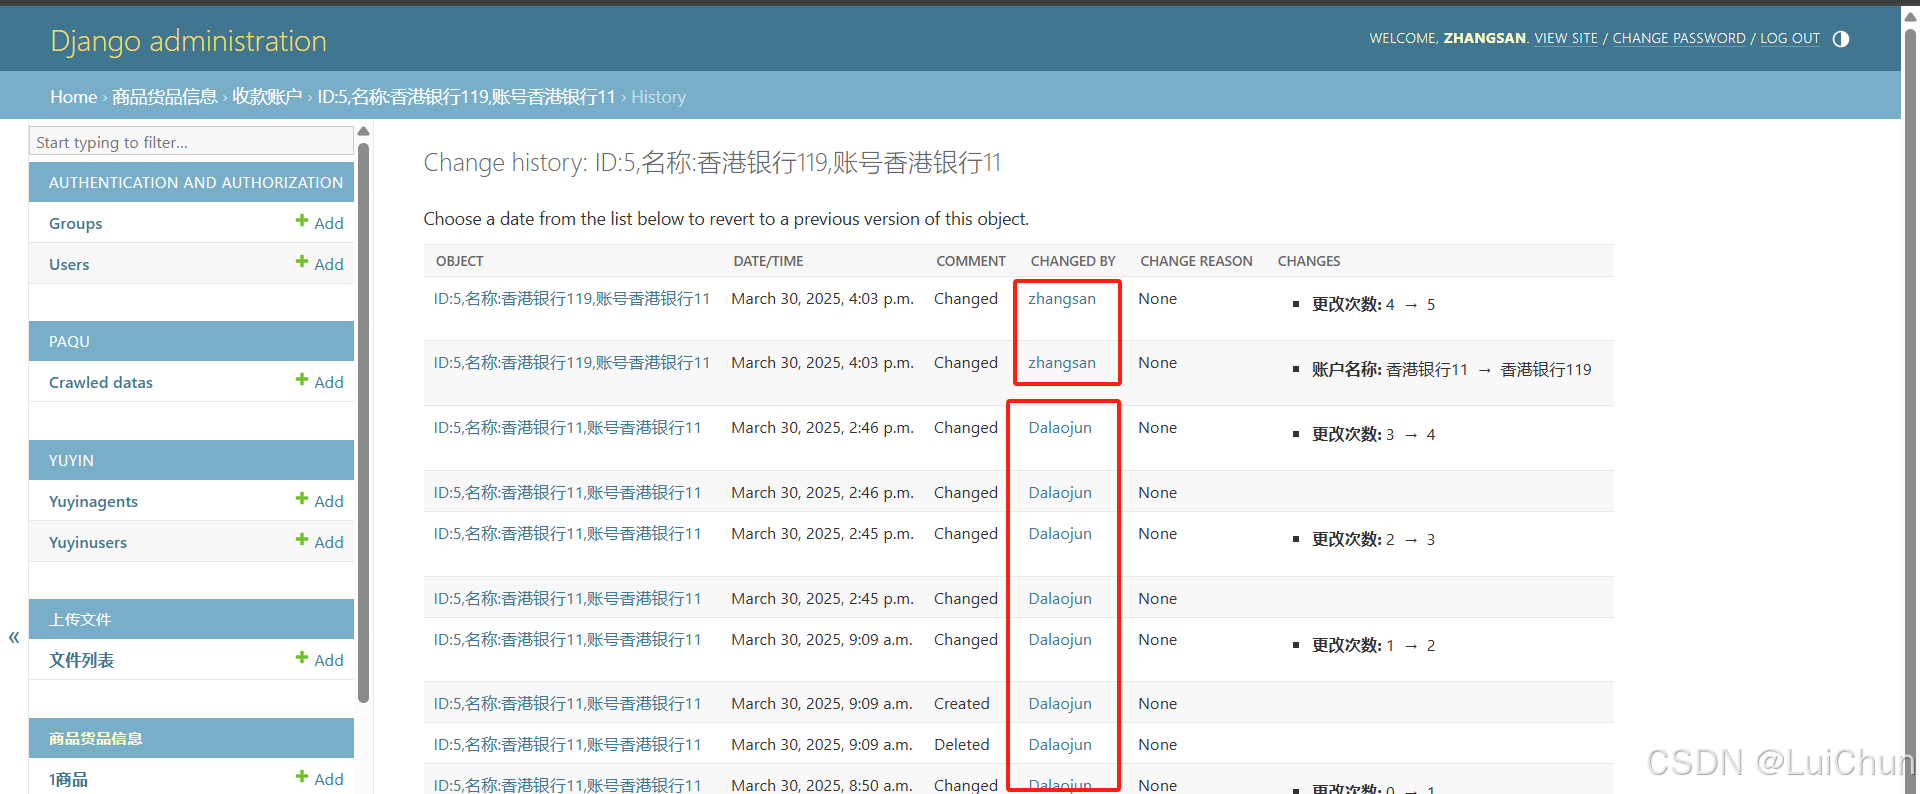1920x794 pixels.
Task: Open 收款账户 in the breadcrumb
Action: [267, 97]
